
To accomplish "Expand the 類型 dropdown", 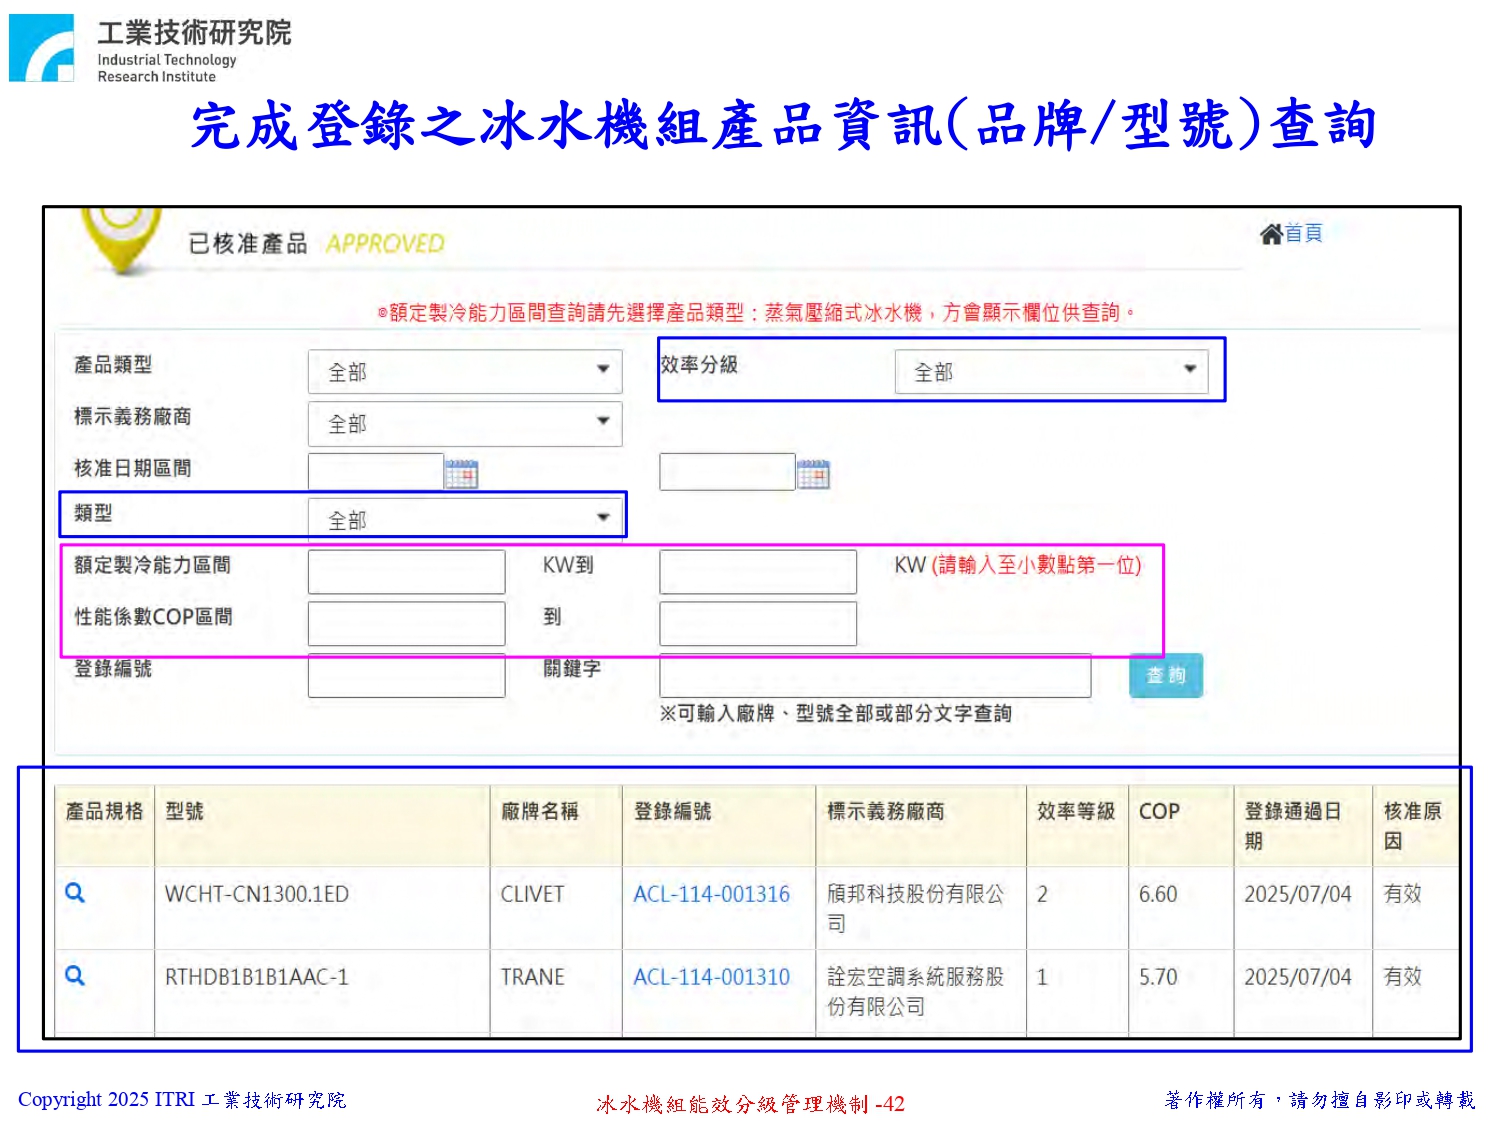I will [x=465, y=517].
